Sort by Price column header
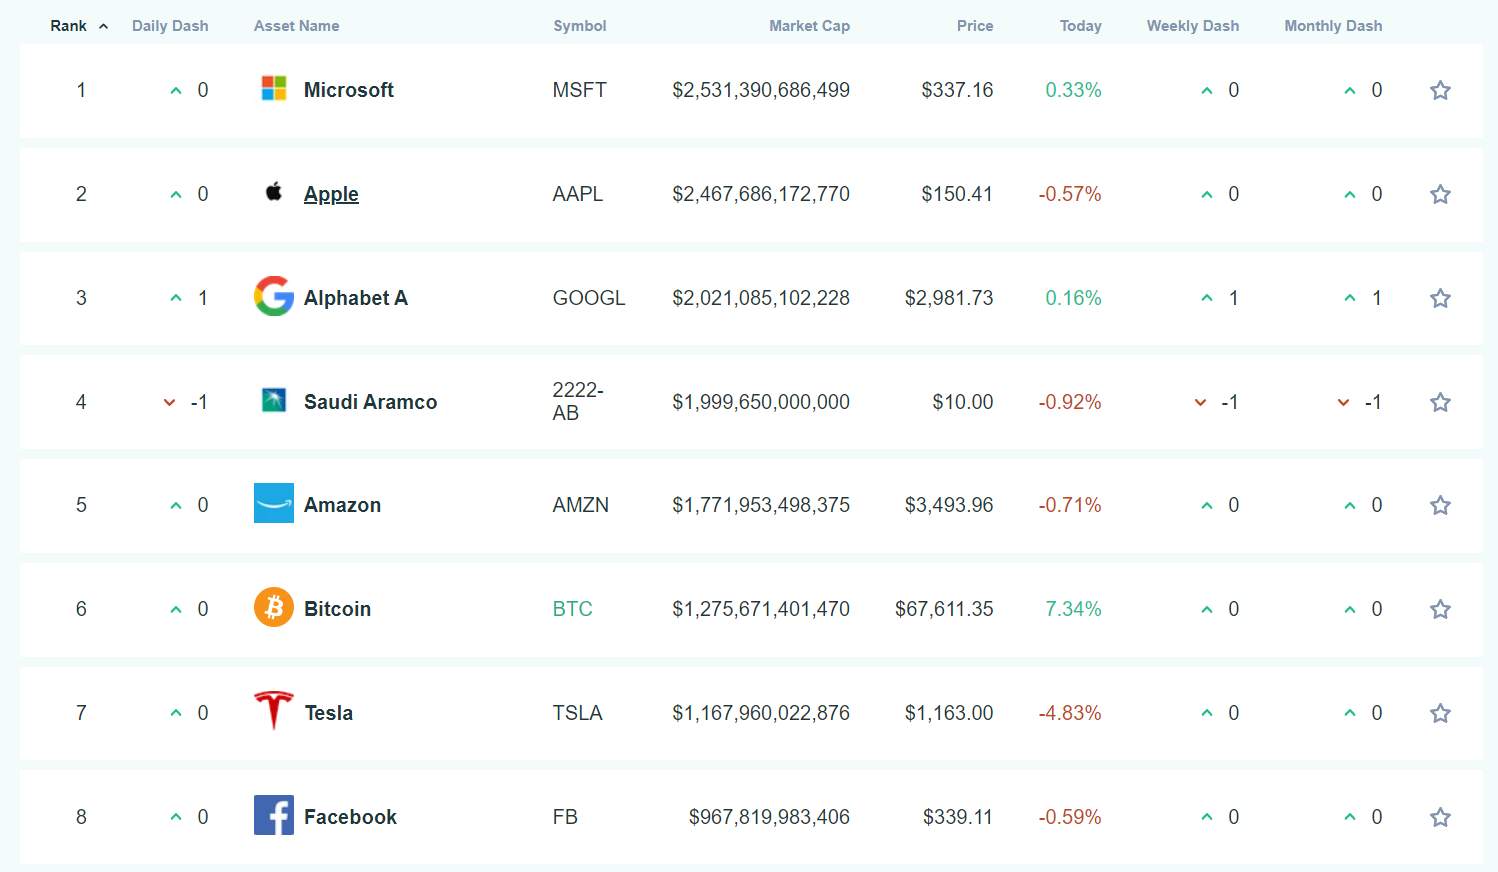The width and height of the screenshot is (1498, 872). pos(975,26)
